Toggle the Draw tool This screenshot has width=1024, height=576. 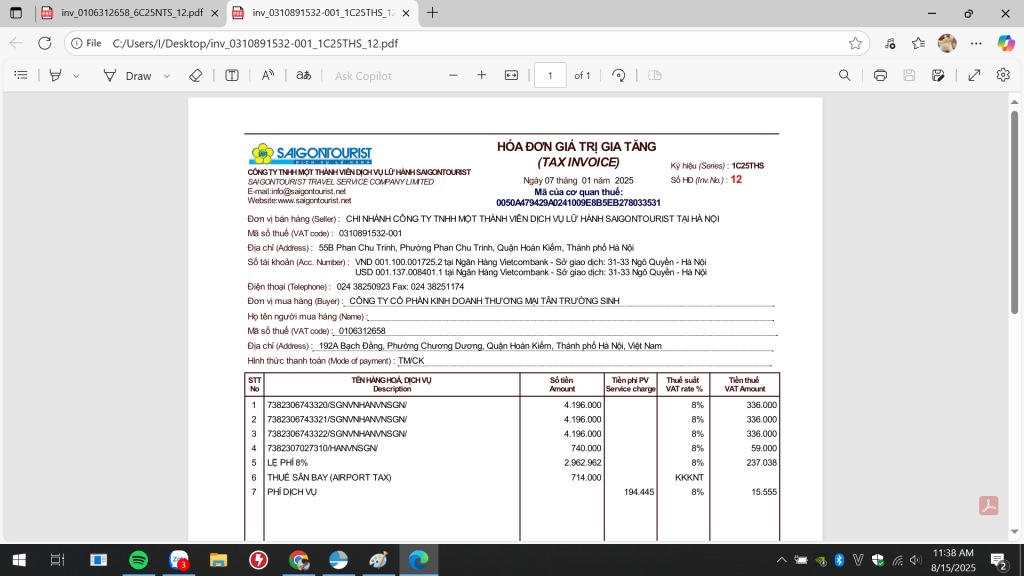pos(128,75)
